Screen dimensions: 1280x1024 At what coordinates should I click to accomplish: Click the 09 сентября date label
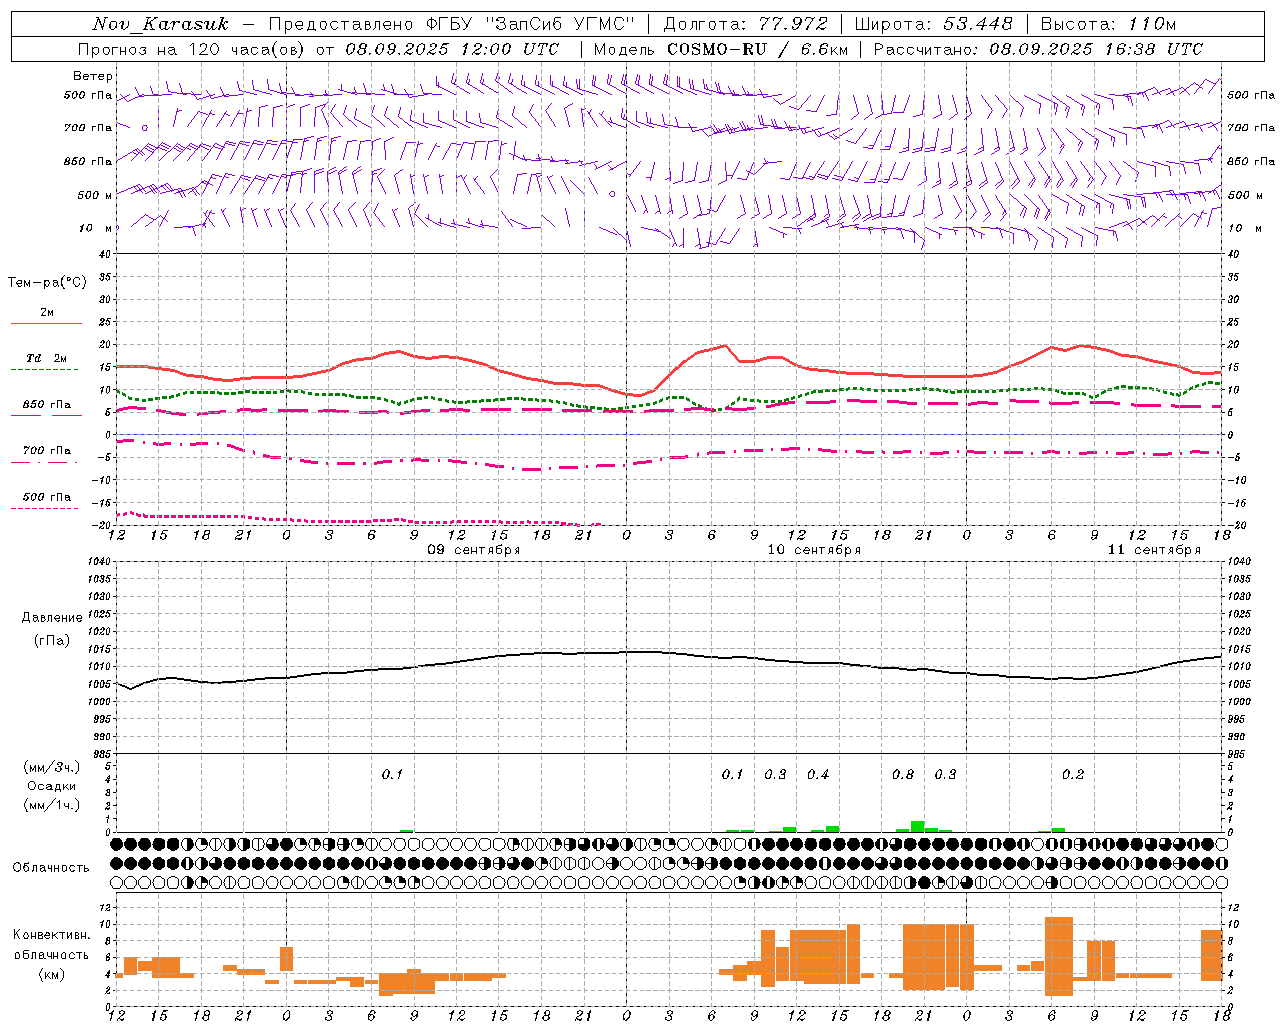[x=474, y=550]
